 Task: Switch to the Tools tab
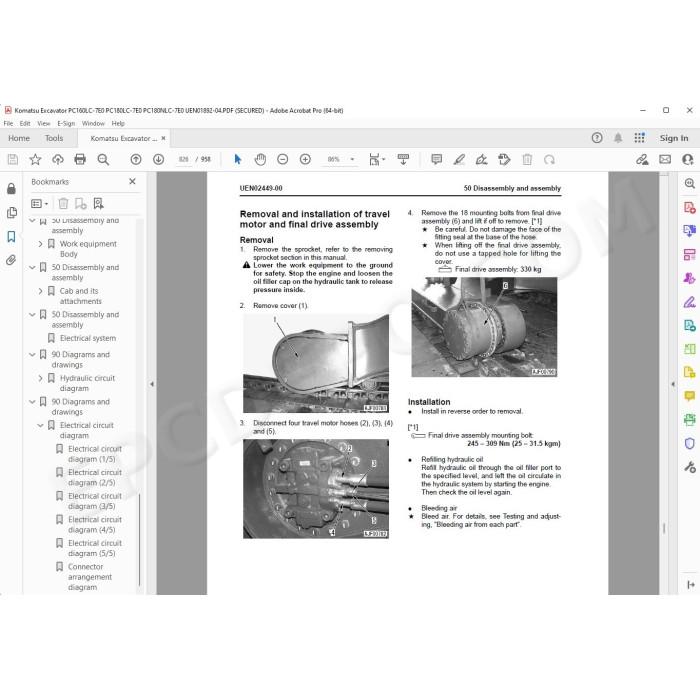pos(54,138)
